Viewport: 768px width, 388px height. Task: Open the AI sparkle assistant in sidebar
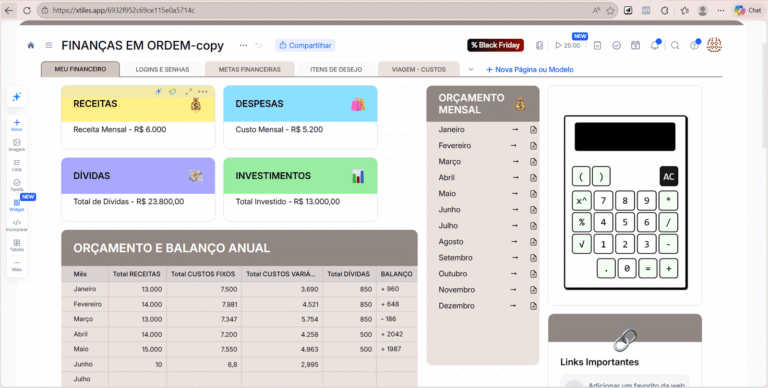pyautogui.click(x=17, y=97)
